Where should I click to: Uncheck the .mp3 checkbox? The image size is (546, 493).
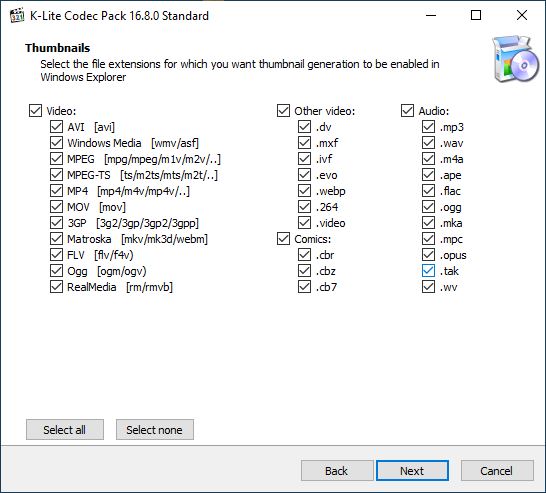(x=429, y=127)
